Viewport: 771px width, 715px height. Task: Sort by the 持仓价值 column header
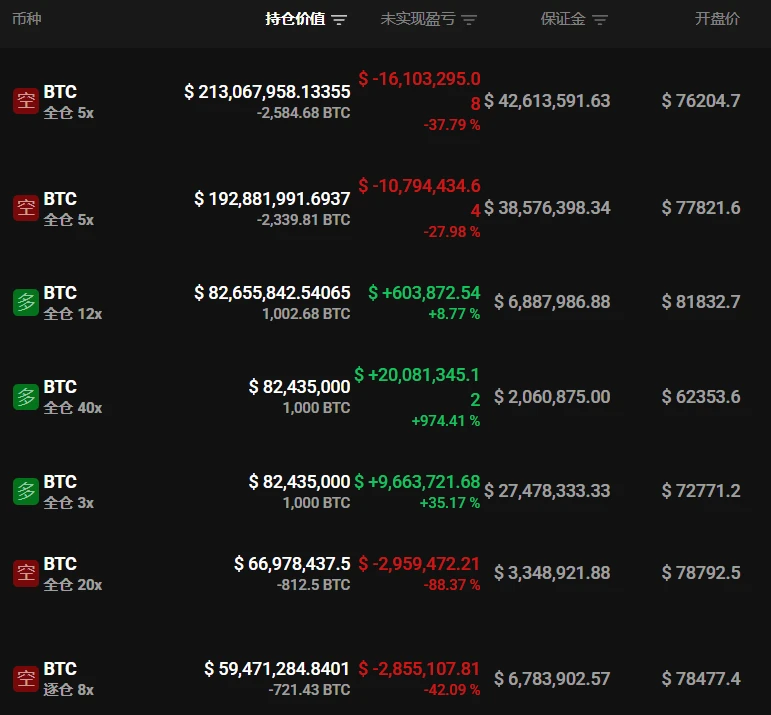[295, 19]
